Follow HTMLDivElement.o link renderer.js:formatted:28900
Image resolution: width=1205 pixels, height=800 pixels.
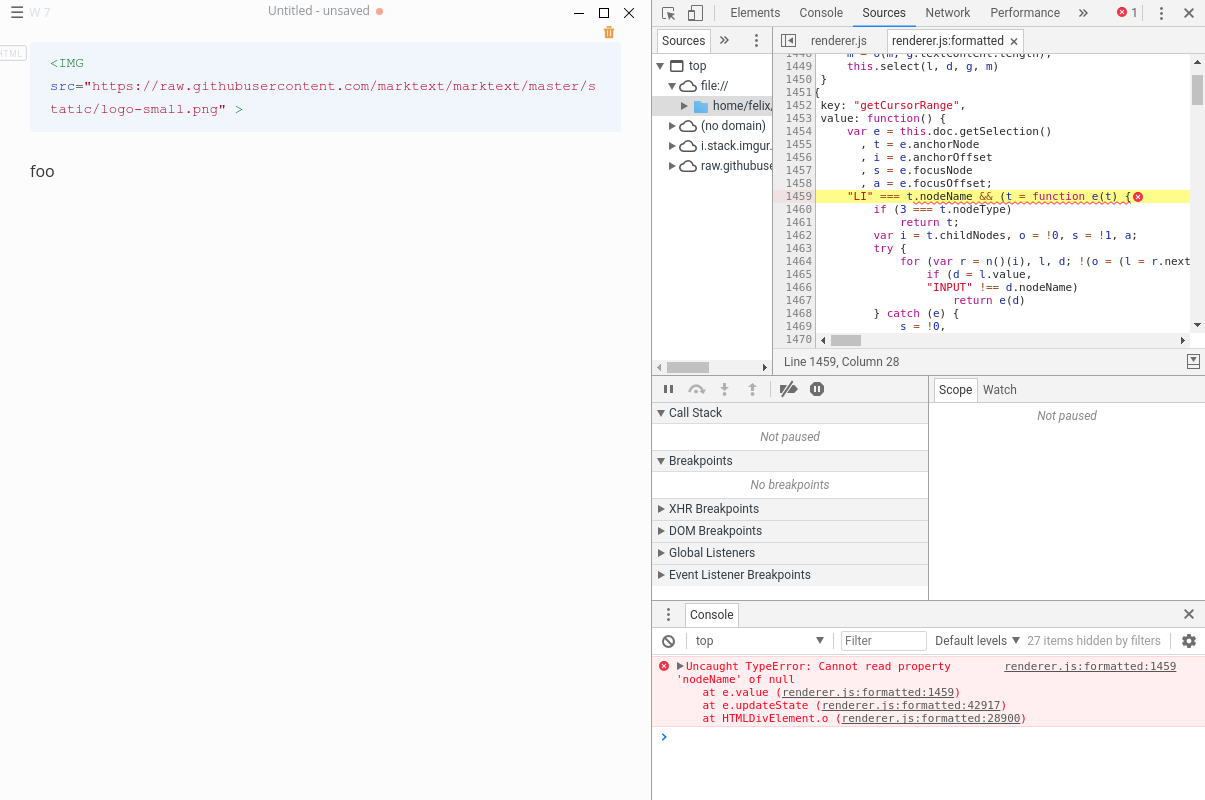(x=930, y=718)
